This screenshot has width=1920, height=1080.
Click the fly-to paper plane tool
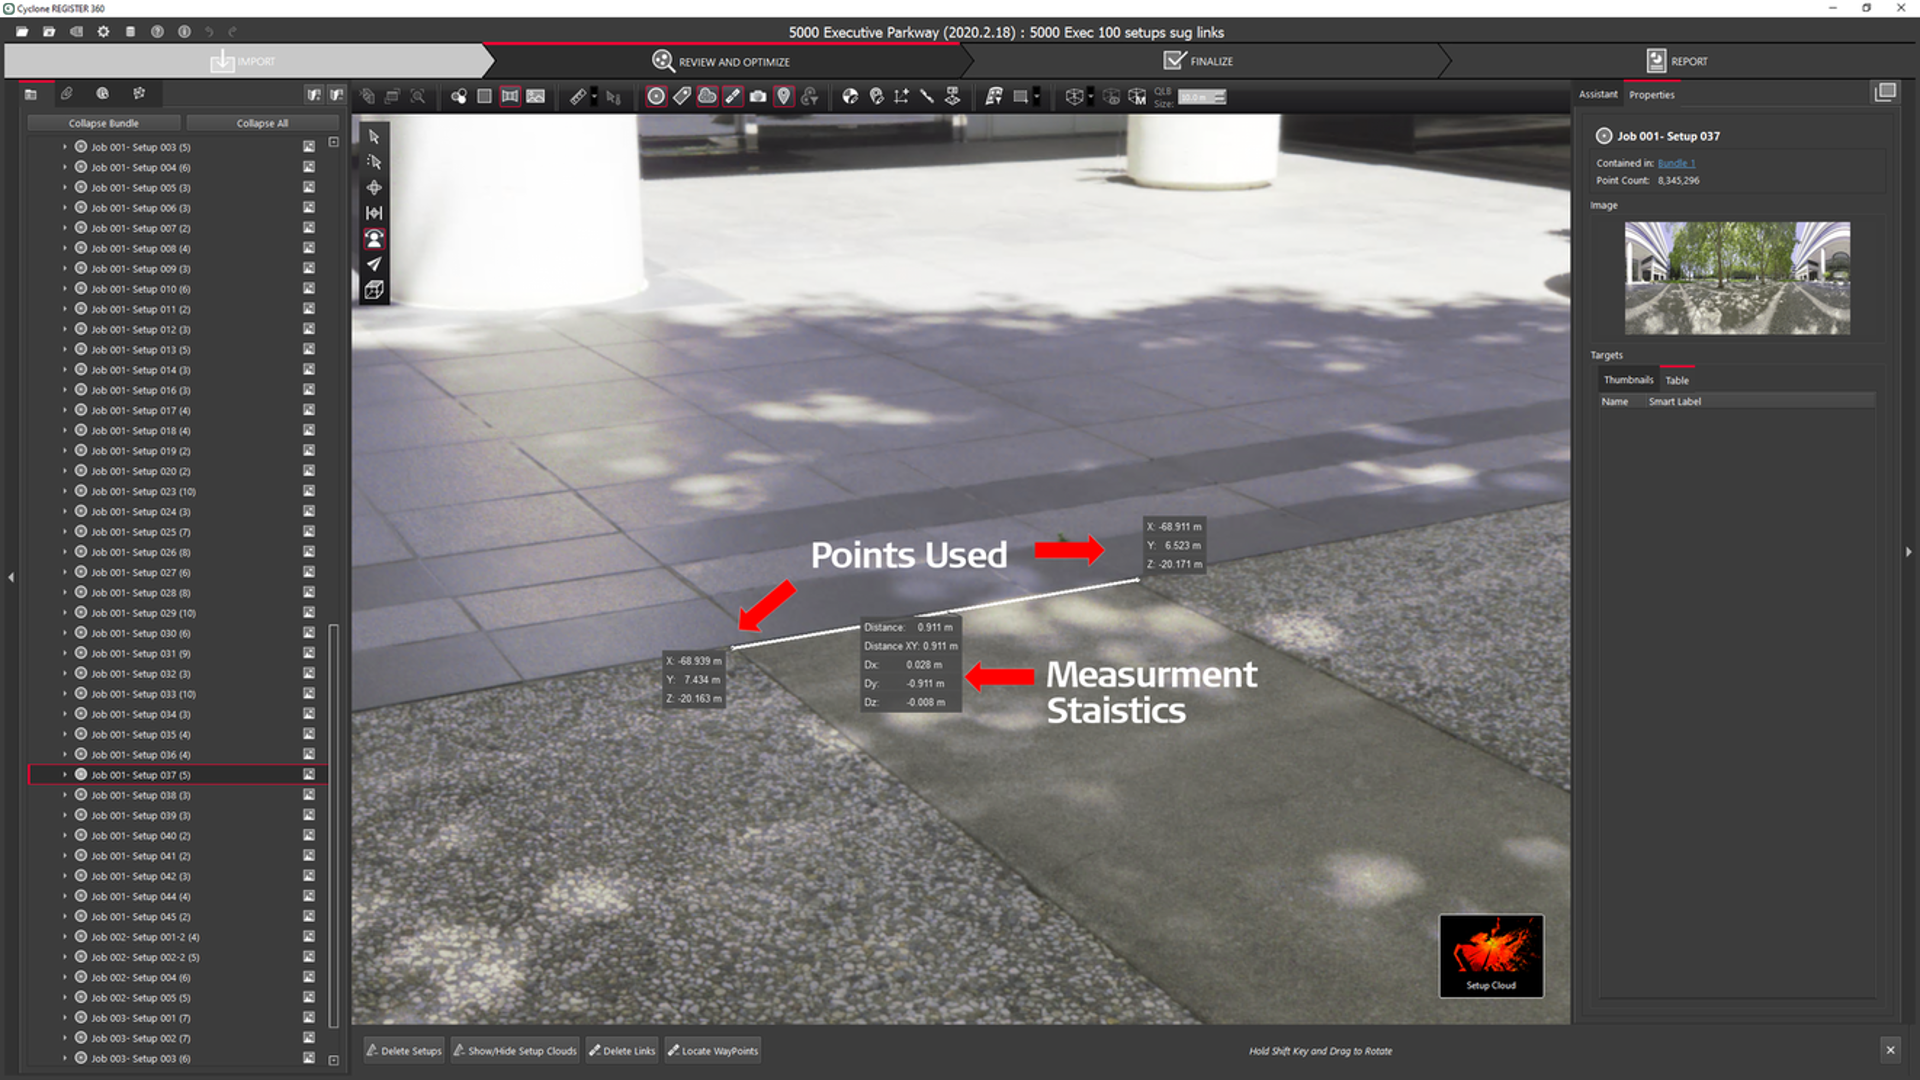click(x=374, y=265)
